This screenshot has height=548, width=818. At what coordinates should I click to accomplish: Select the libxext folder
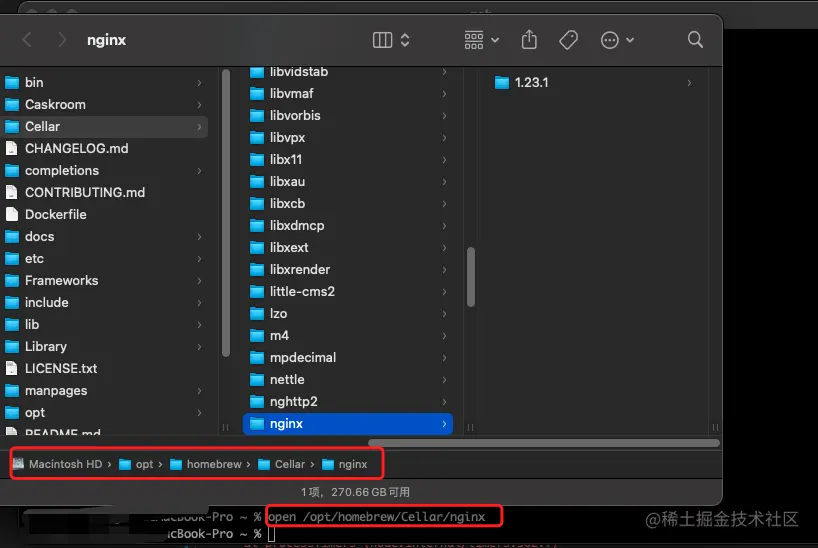pyautogui.click(x=348, y=247)
